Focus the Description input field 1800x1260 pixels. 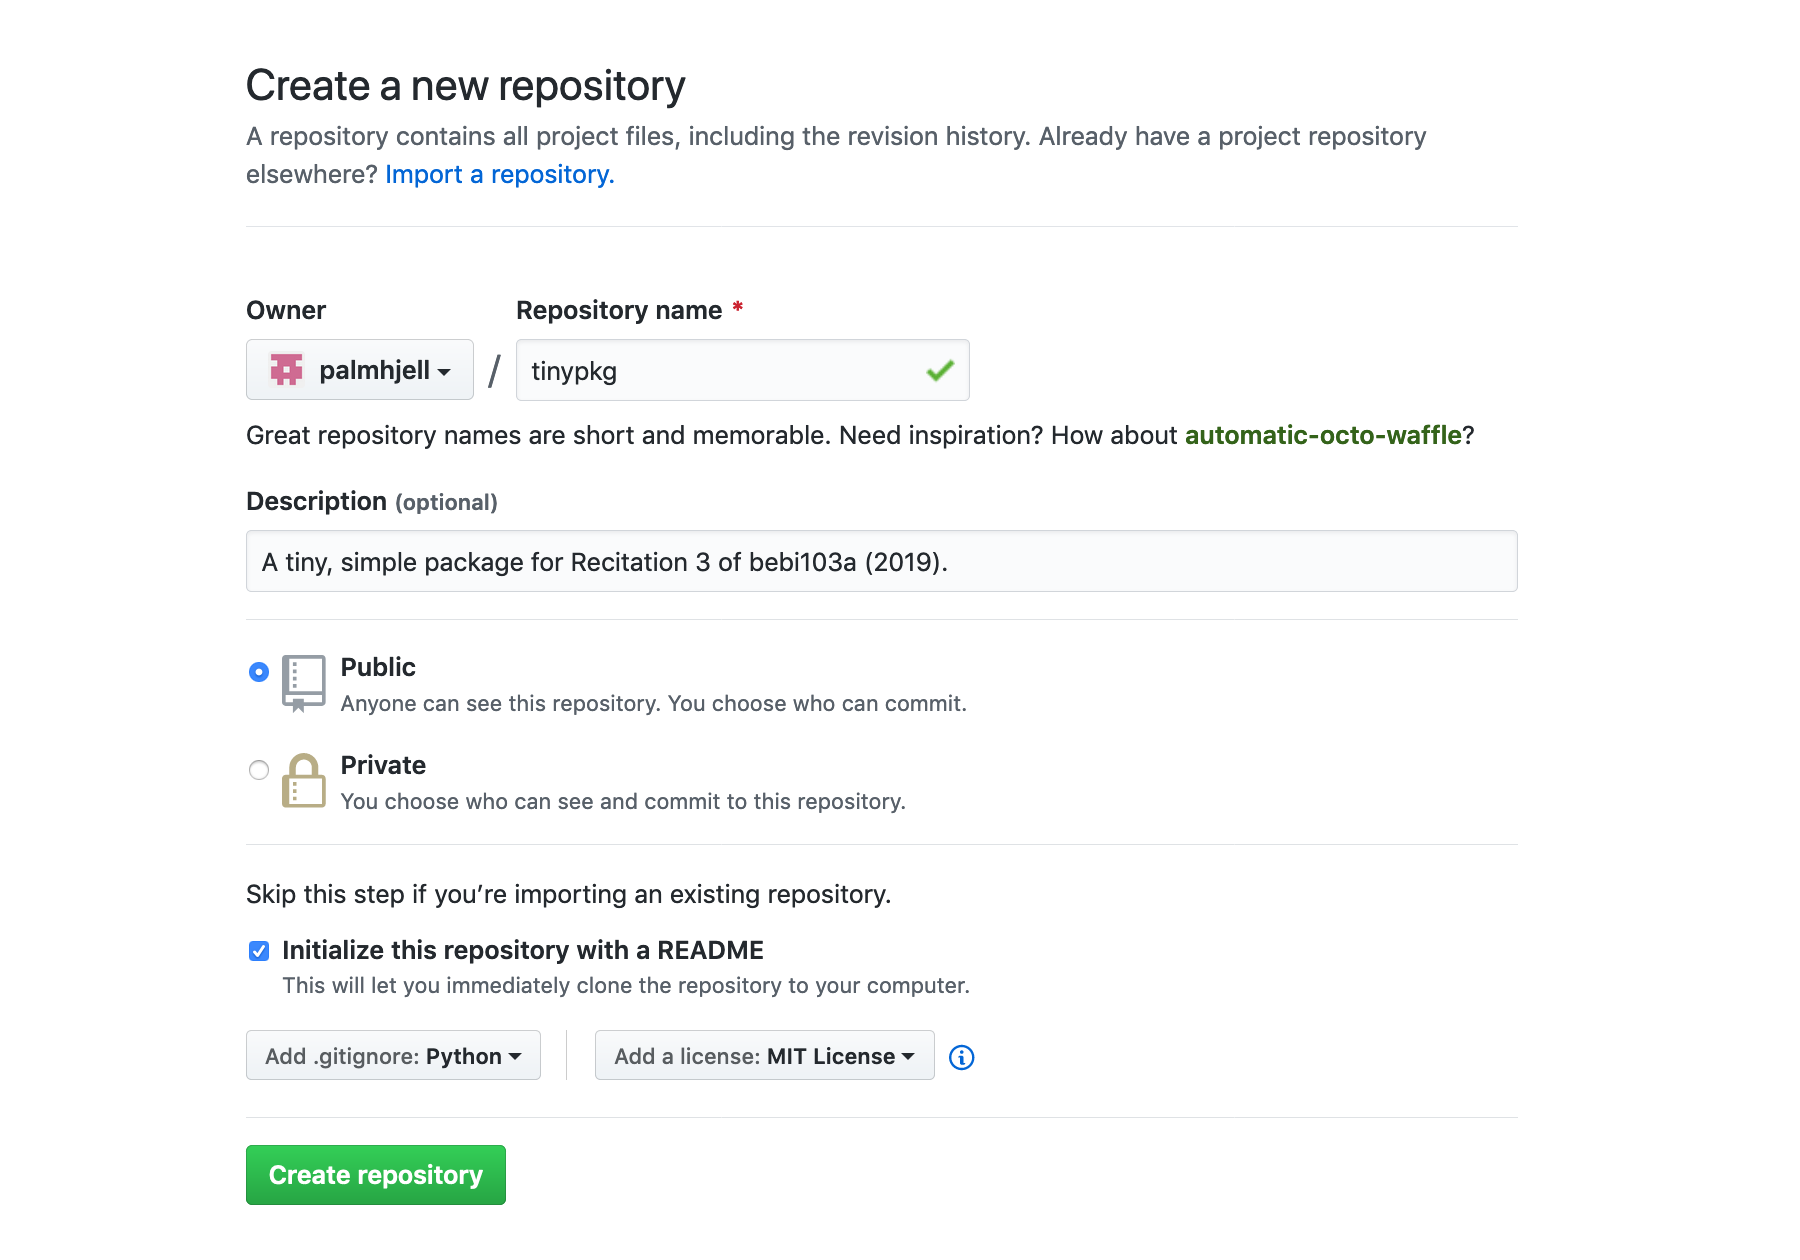(882, 561)
